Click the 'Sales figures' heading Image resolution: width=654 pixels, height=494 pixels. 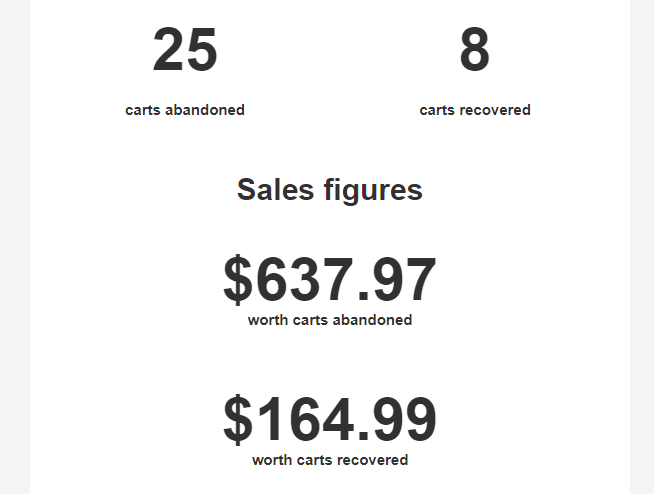pos(330,190)
